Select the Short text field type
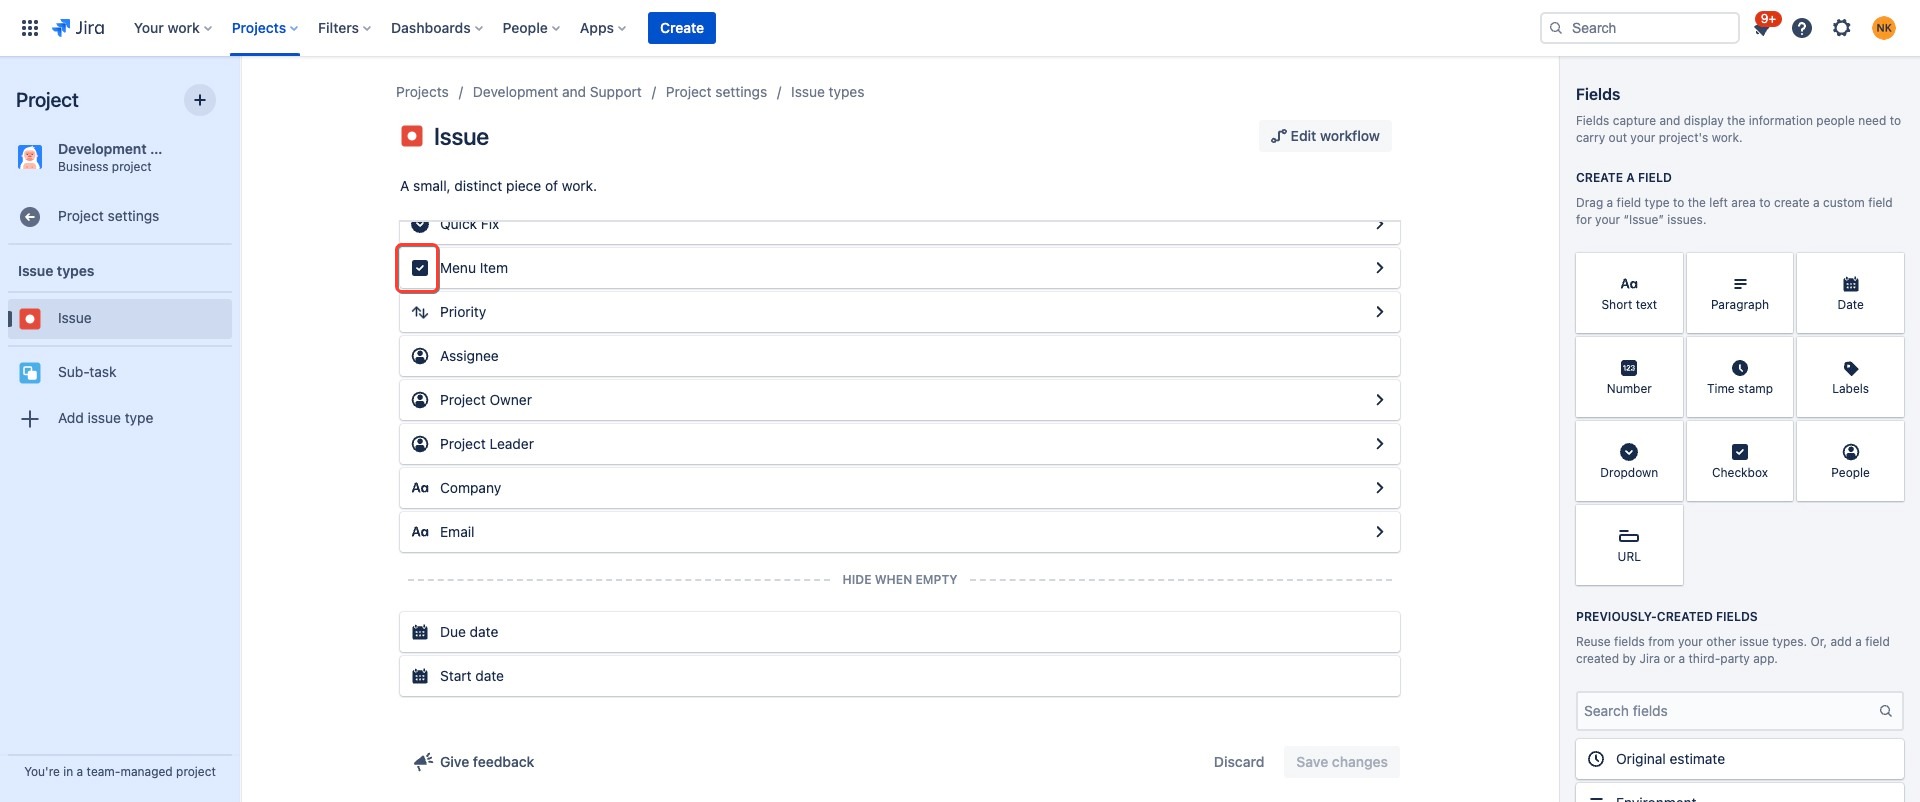The image size is (1920, 802). [x=1629, y=293]
